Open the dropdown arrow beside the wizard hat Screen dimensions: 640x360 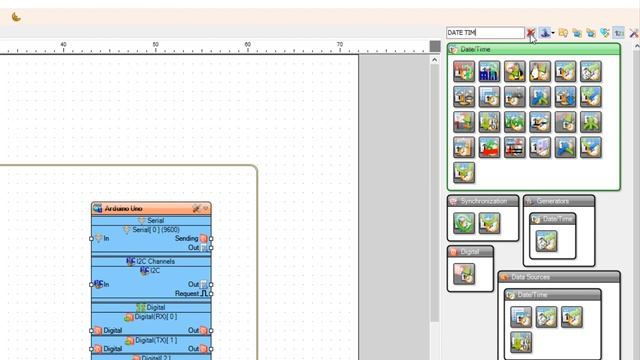(553, 33)
